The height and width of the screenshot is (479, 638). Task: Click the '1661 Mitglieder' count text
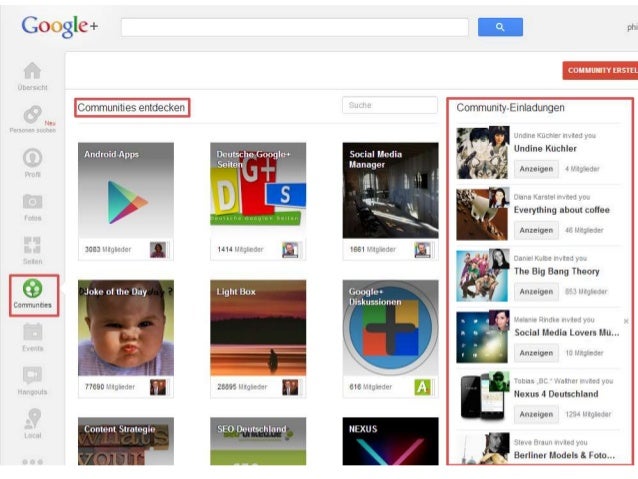[x=372, y=249]
